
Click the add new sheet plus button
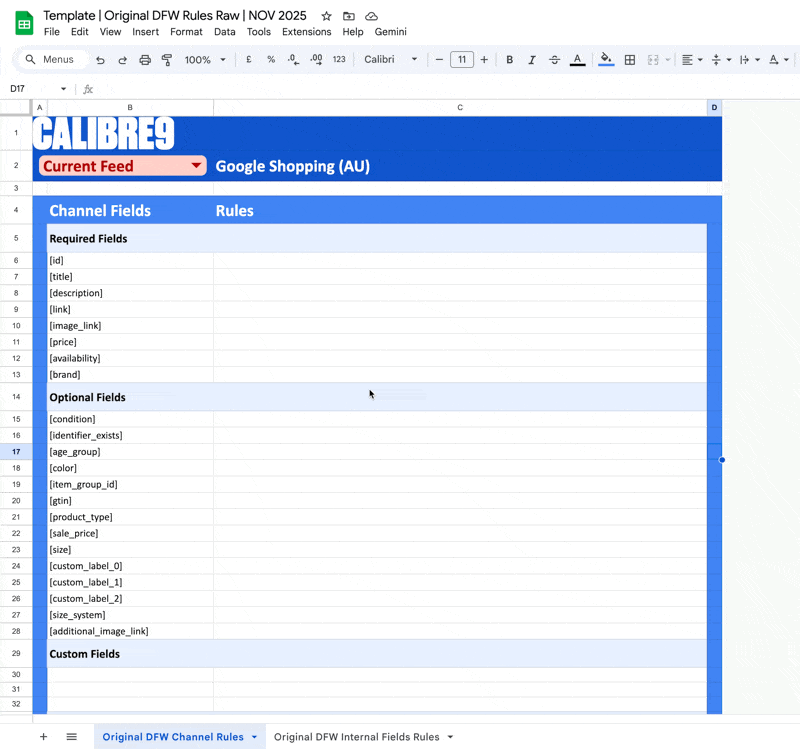pyautogui.click(x=43, y=737)
